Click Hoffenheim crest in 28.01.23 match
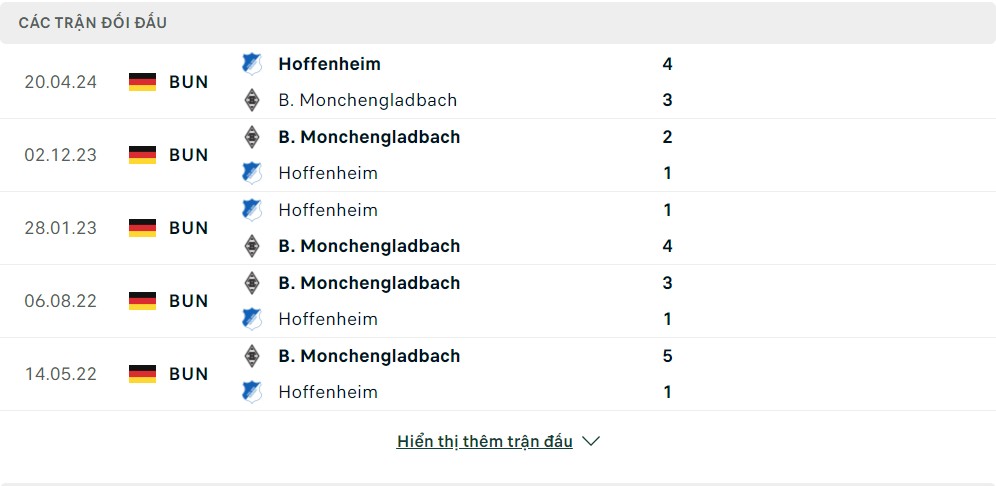996x486 pixels. [252, 210]
